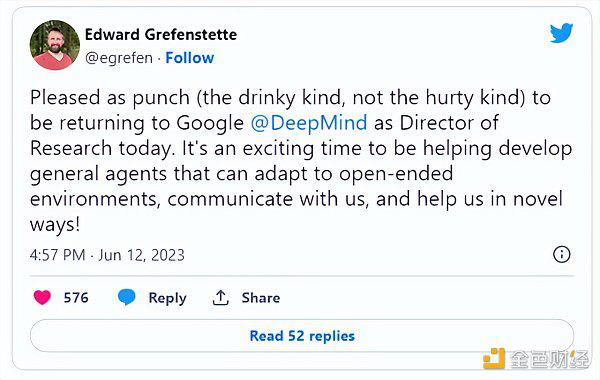The width and height of the screenshot is (600, 380).
Task: Click the Edward Grefenstette display name
Action: (161, 34)
